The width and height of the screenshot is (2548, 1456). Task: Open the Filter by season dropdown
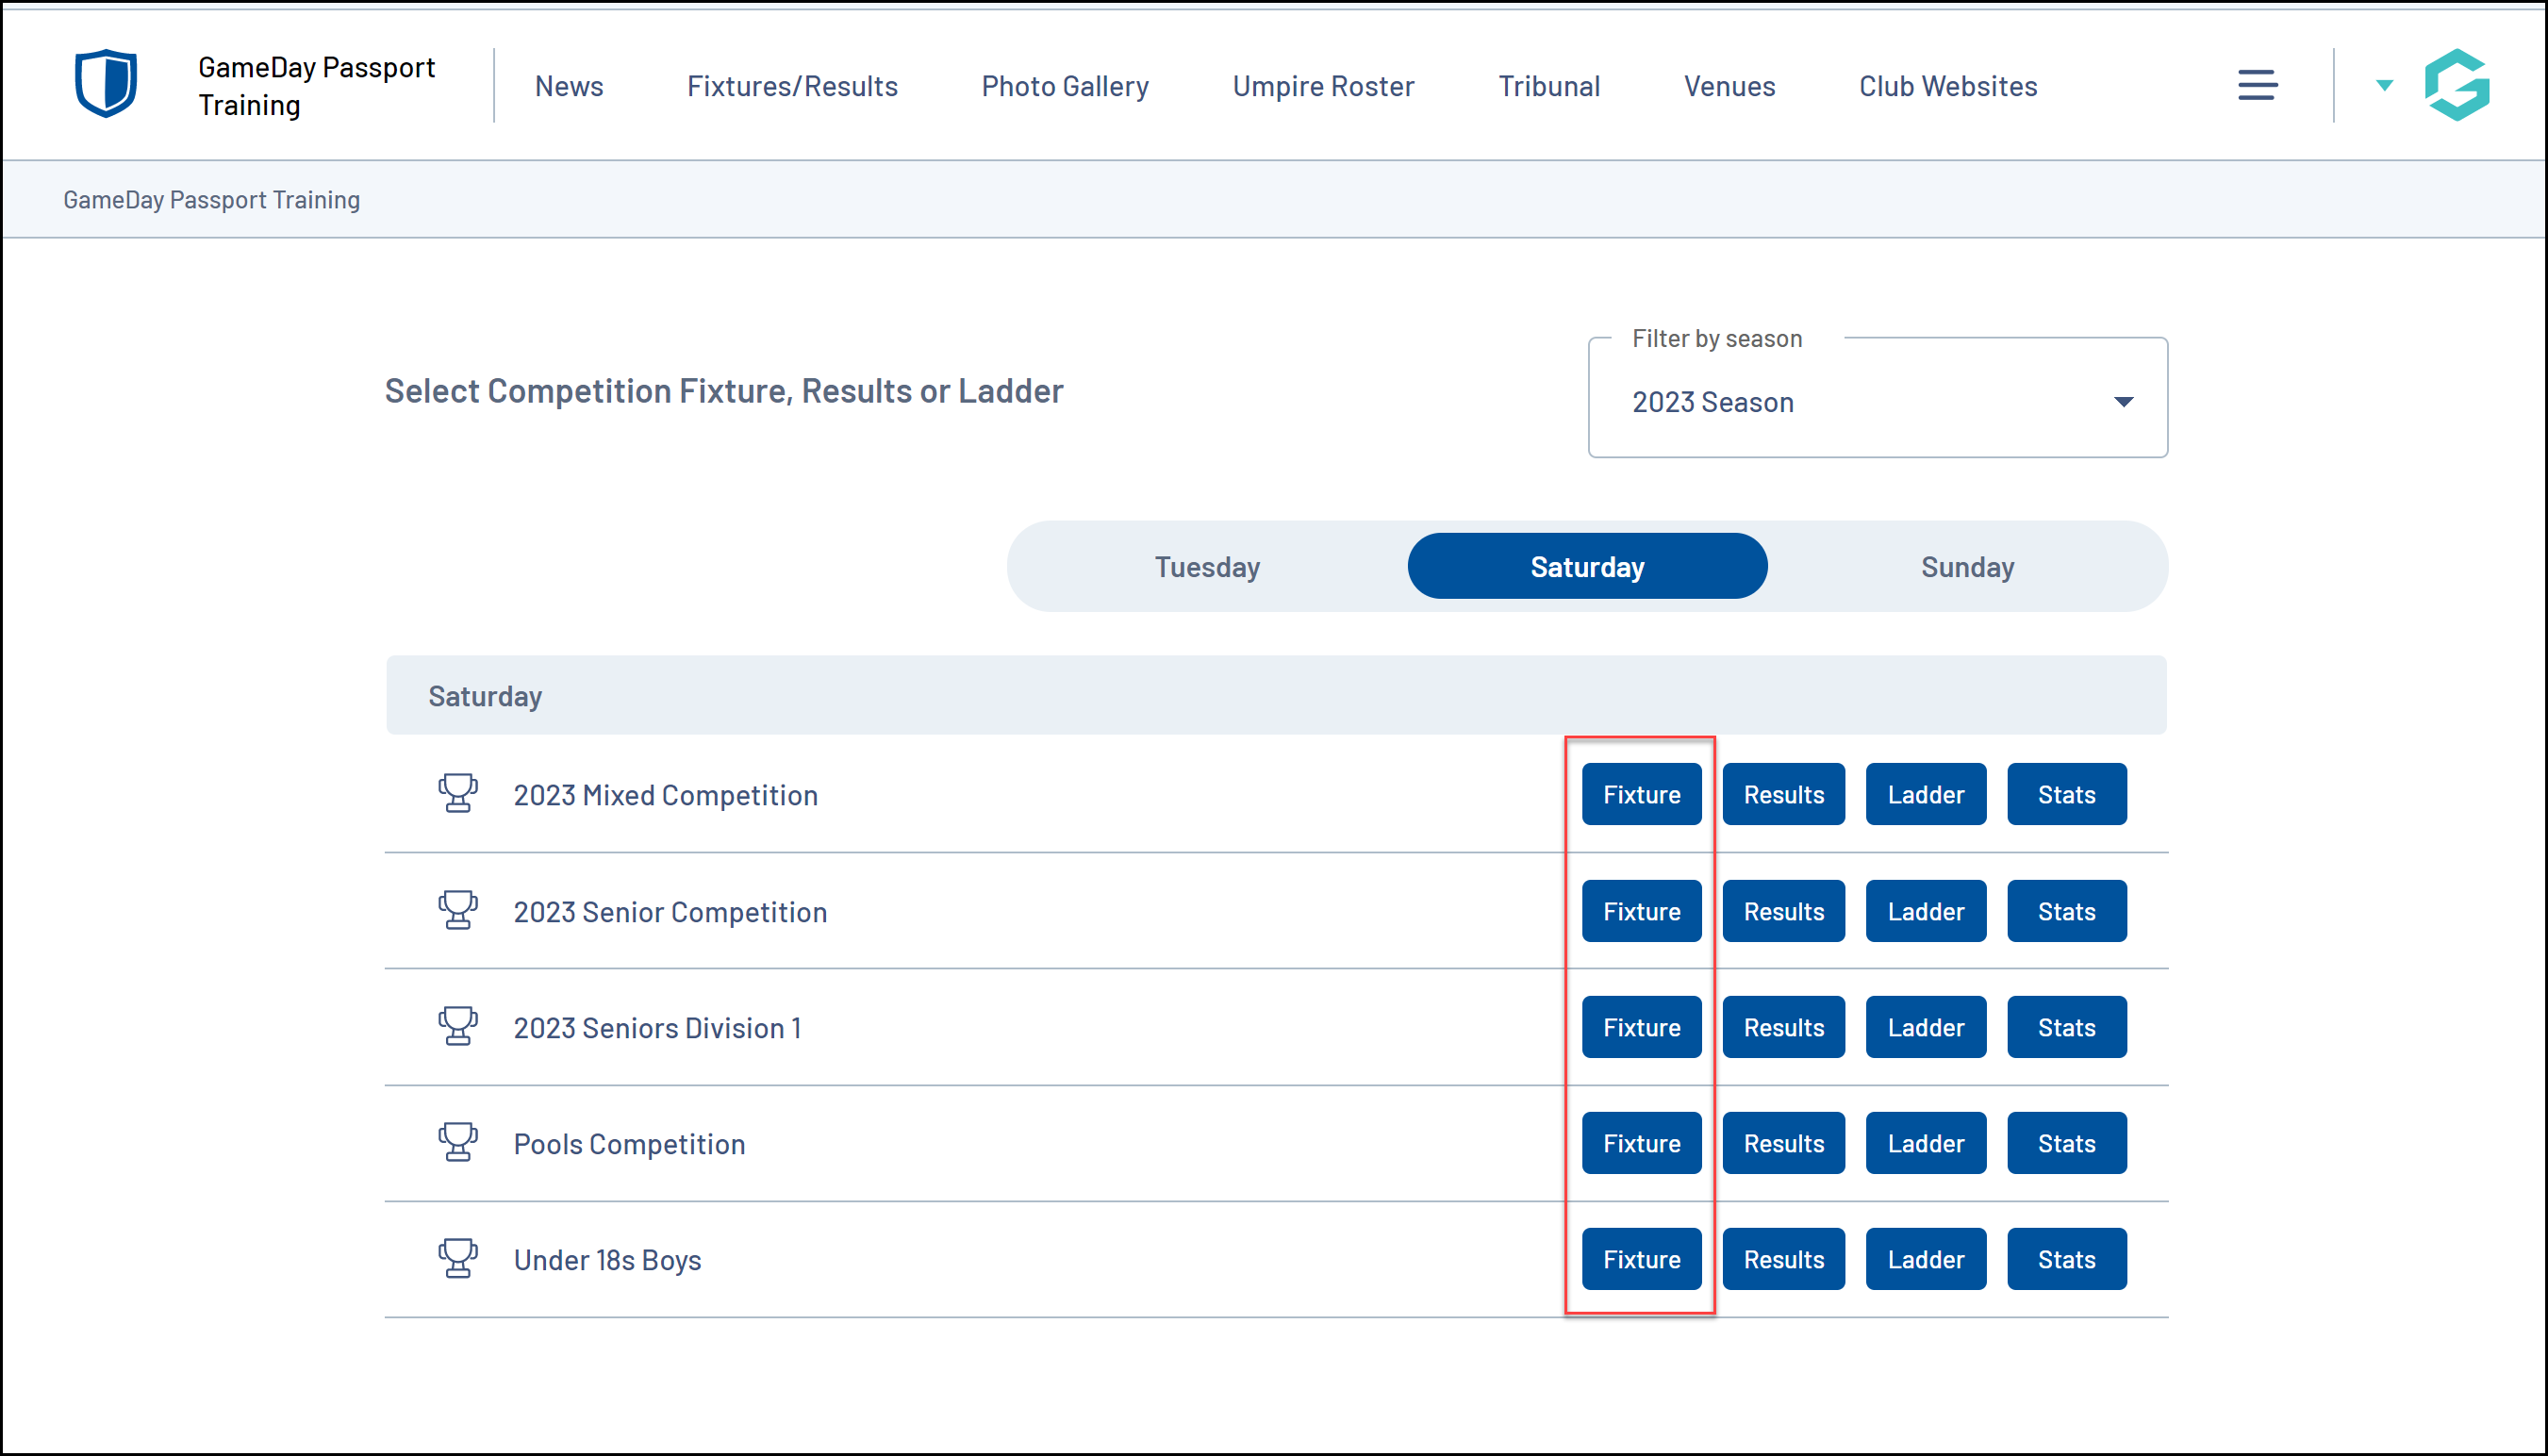pos(1877,401)
